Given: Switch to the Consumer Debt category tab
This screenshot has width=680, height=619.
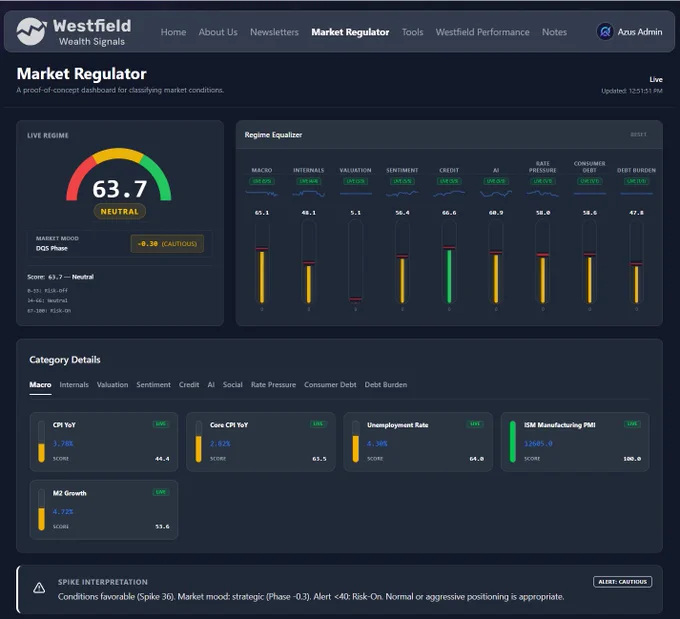Looking at the screenshot, I should (x=330, y=385).
